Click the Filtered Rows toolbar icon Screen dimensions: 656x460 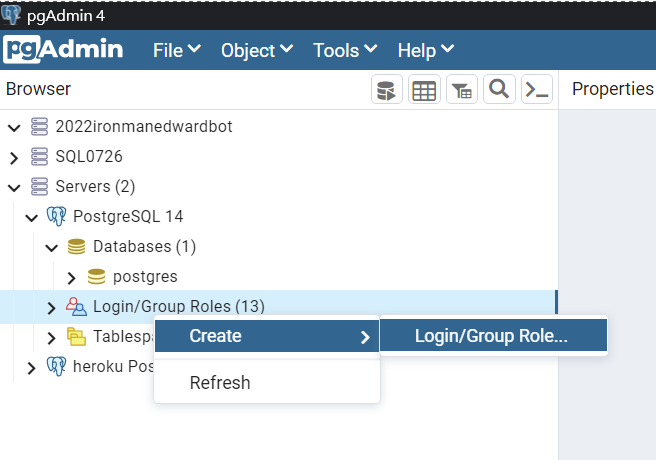462,89
